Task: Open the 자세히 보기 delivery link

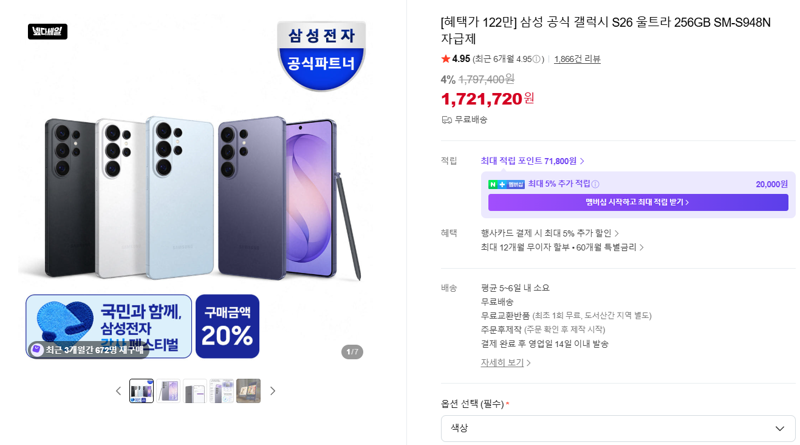Action: [x=506, y=363]
